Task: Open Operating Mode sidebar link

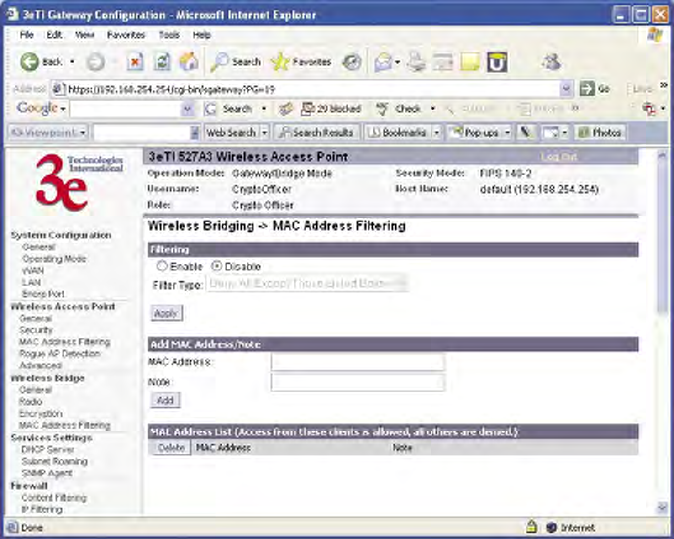Action: 54,259
